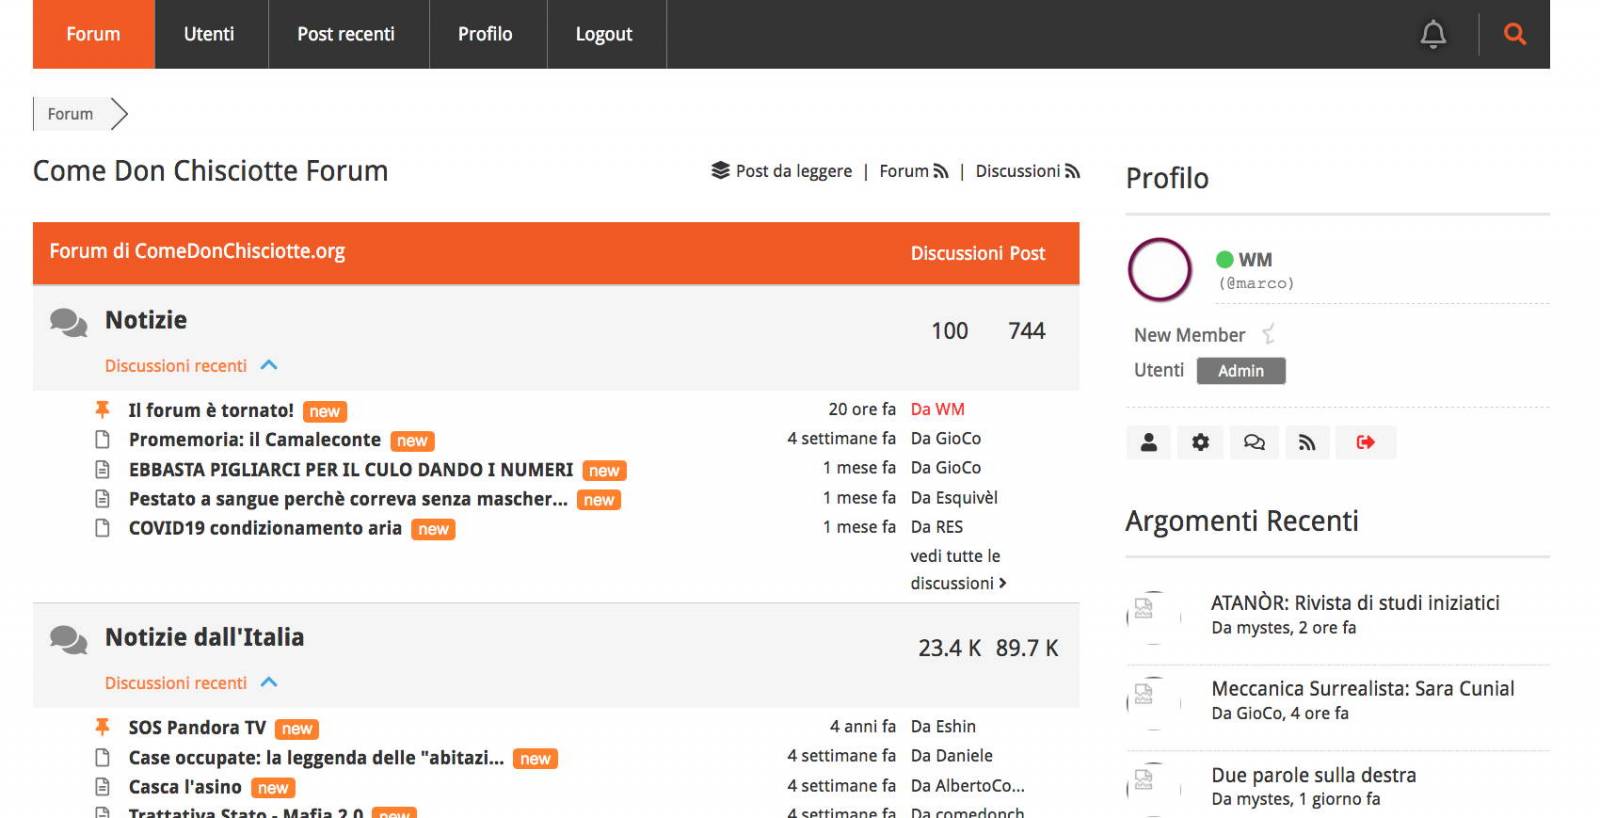Open the Notizie forum title
Image resolution: width=1600 pixels, height=818 pixels.
coord(146,320)
